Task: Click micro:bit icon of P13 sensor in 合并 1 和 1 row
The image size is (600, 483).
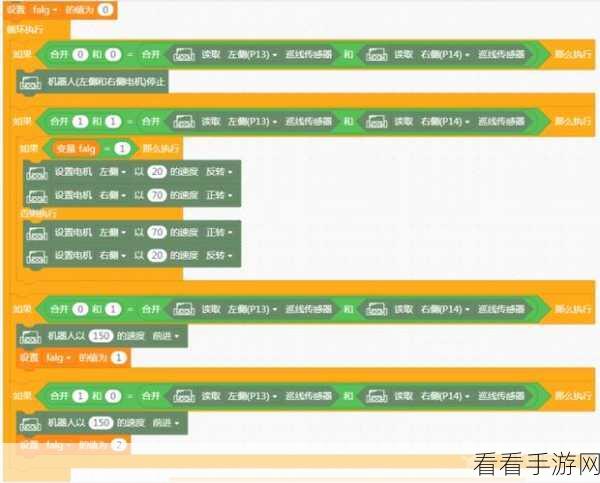Action: click(x=184, y=122)
